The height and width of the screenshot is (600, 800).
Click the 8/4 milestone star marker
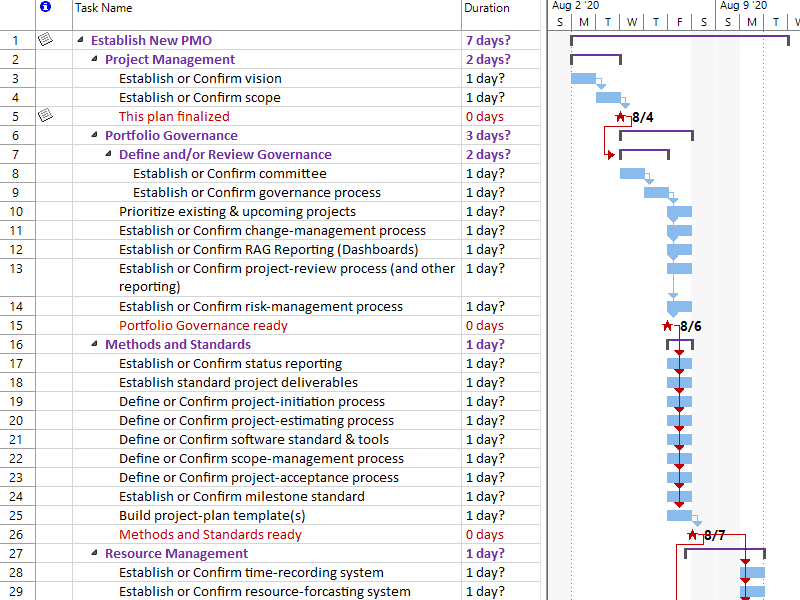coord(620,116)
